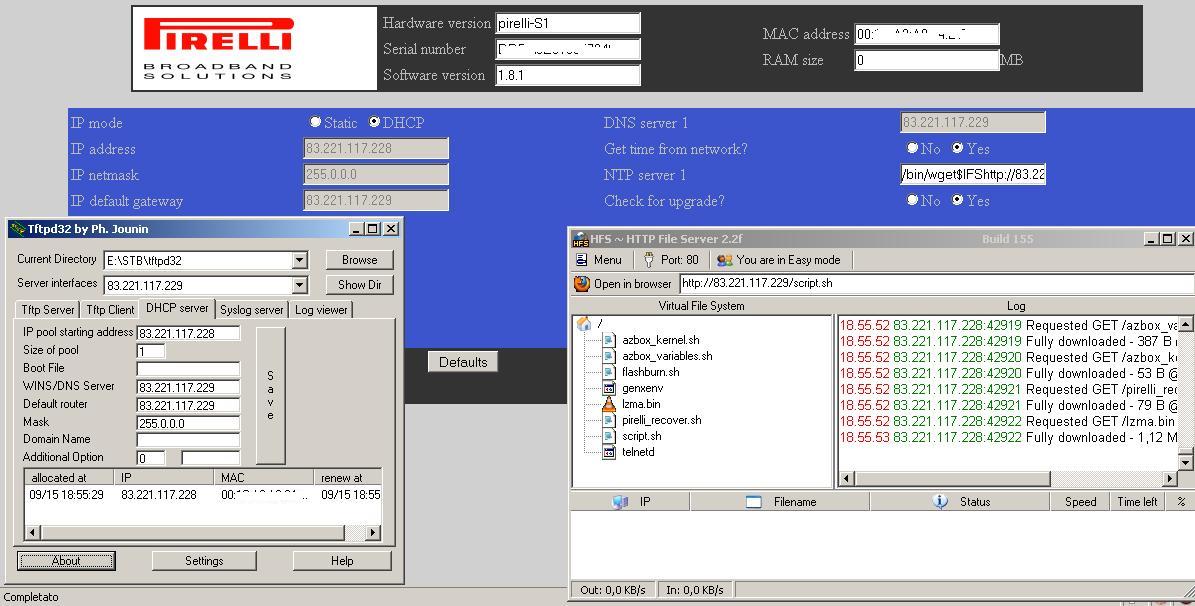Switch to the Tftp Client tab
Viewport: 1195px width, 606px height.
click(110, 309)
